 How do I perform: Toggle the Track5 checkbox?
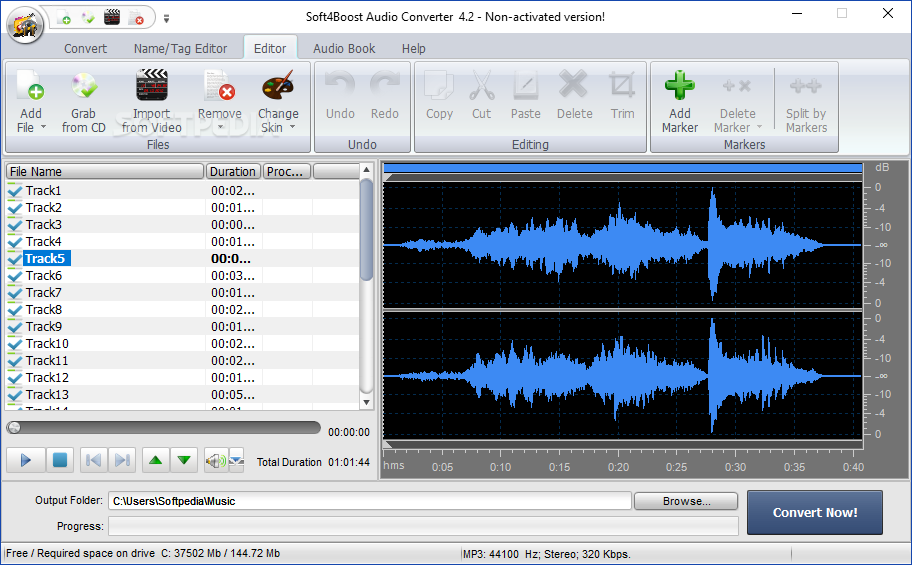pos(15,258)
